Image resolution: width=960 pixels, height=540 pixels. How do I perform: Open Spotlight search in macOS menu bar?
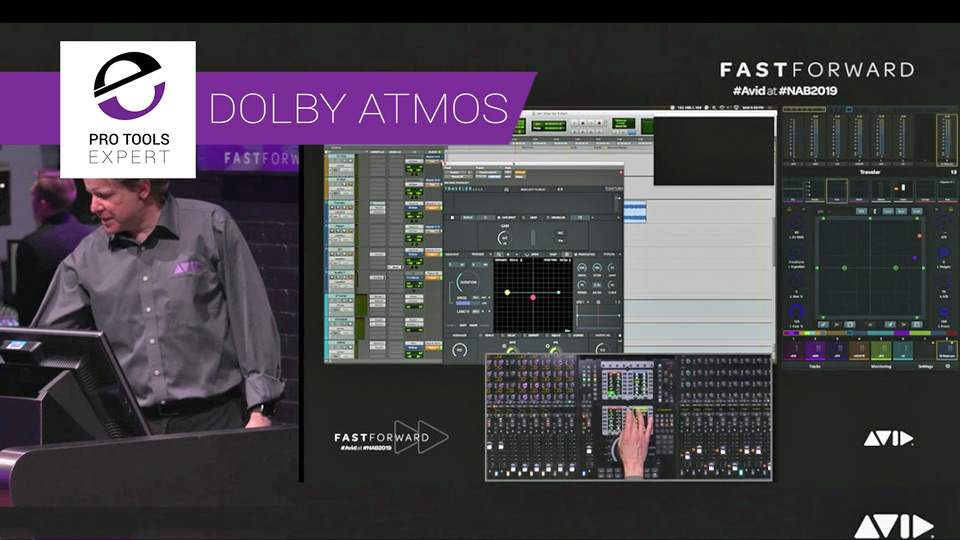(x=714, y=108)
